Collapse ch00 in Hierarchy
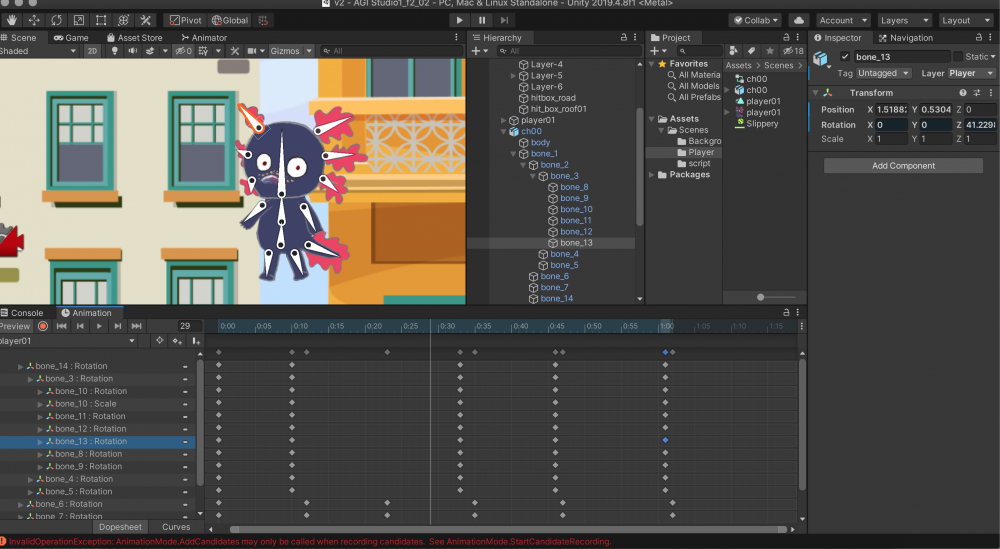1000x549 pixels. pyautogui.click(x=504, y=131)
